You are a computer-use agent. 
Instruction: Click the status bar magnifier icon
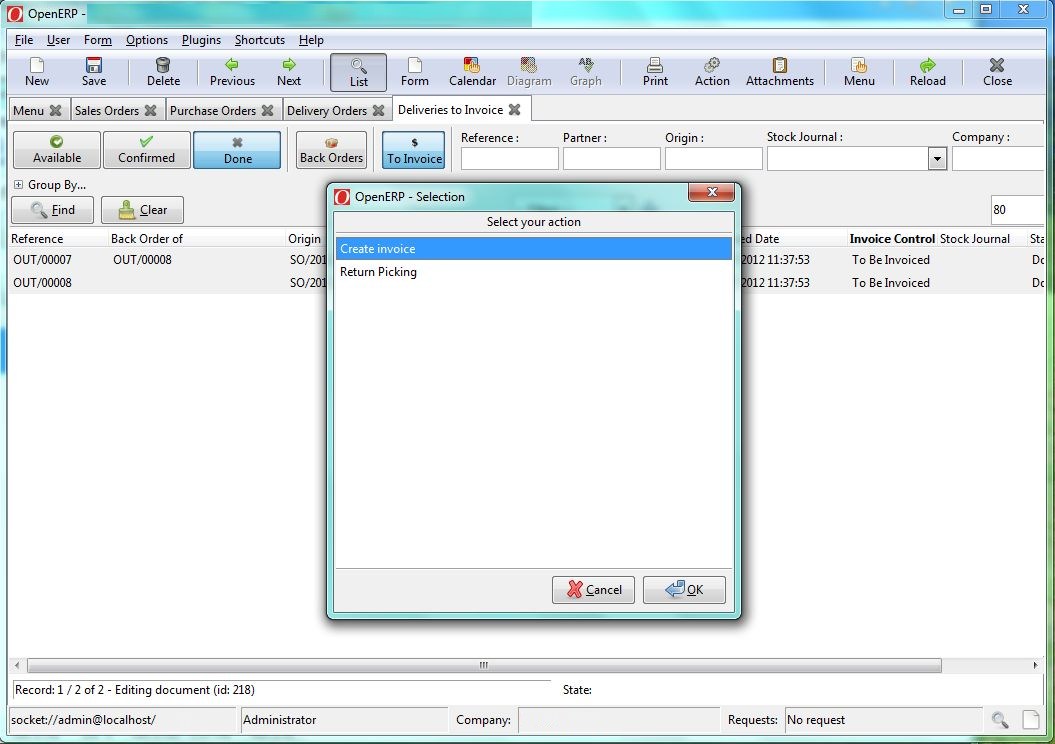pos(1000,720)
